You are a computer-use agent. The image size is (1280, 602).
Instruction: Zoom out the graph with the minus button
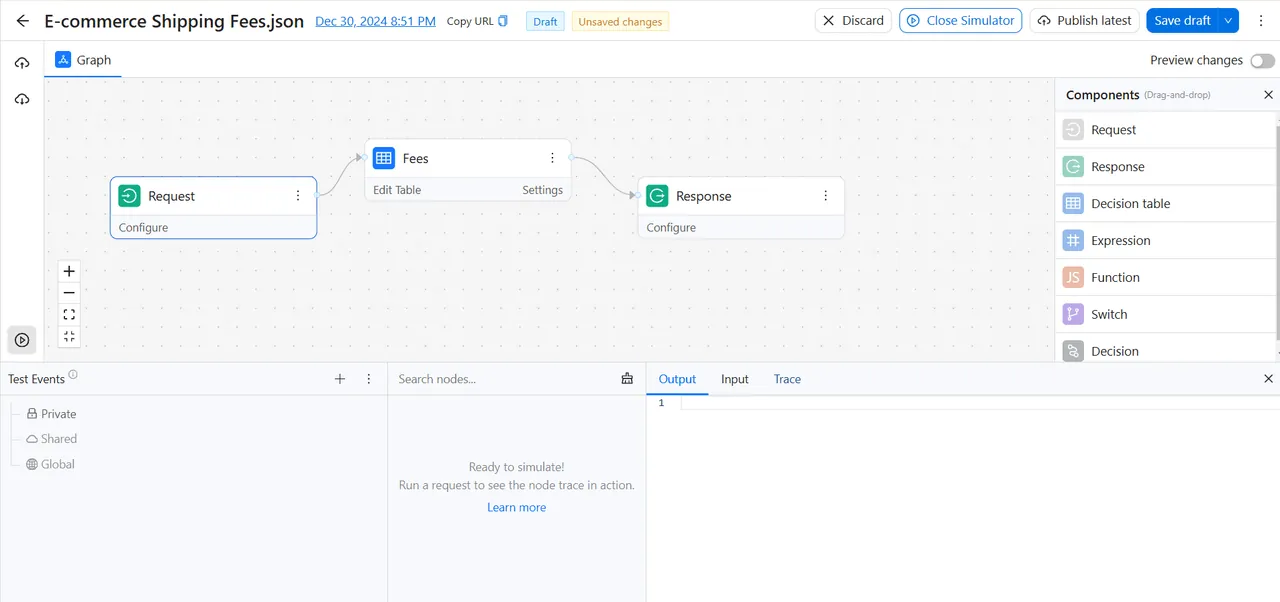pos(69,293)
